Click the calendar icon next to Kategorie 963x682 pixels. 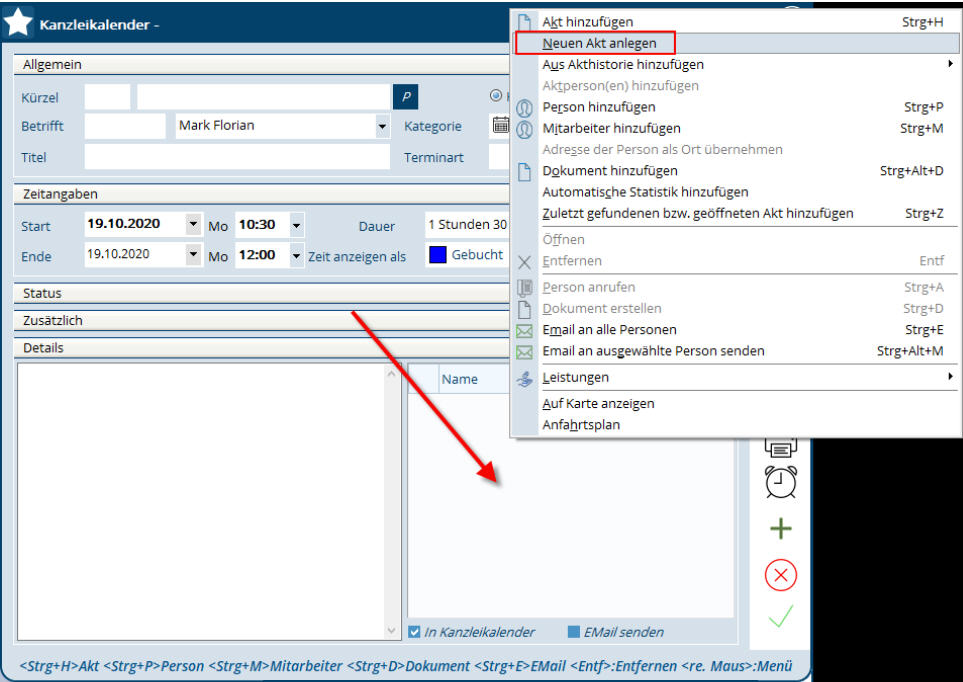tap(500, 126)
